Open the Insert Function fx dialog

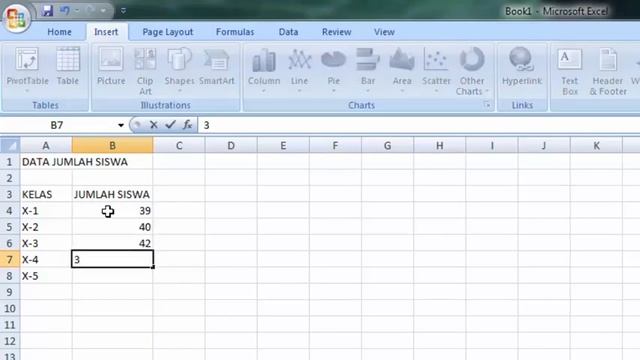(x=187, y=125)
